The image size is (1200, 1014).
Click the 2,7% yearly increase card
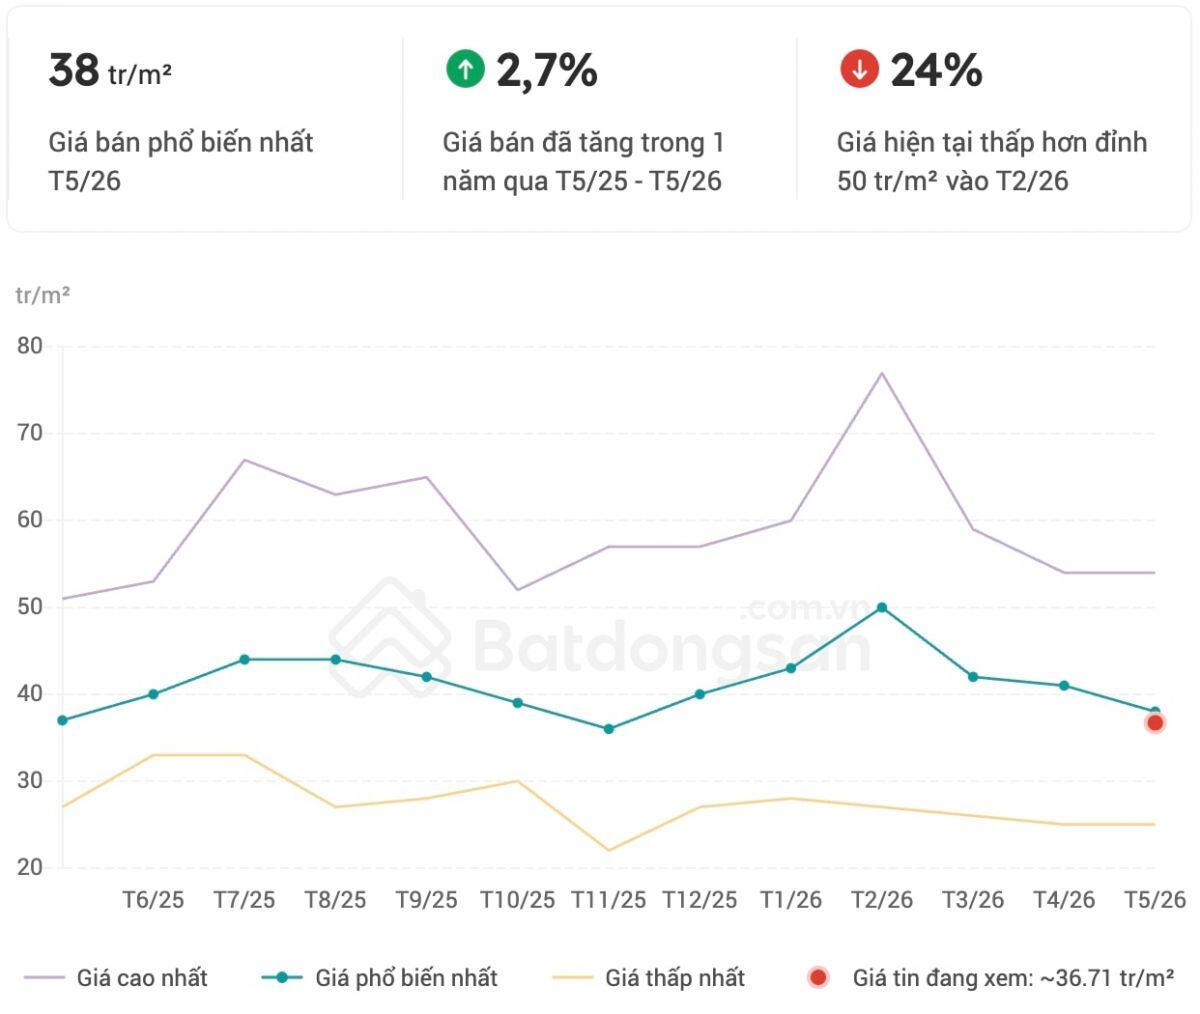[600, 119]
